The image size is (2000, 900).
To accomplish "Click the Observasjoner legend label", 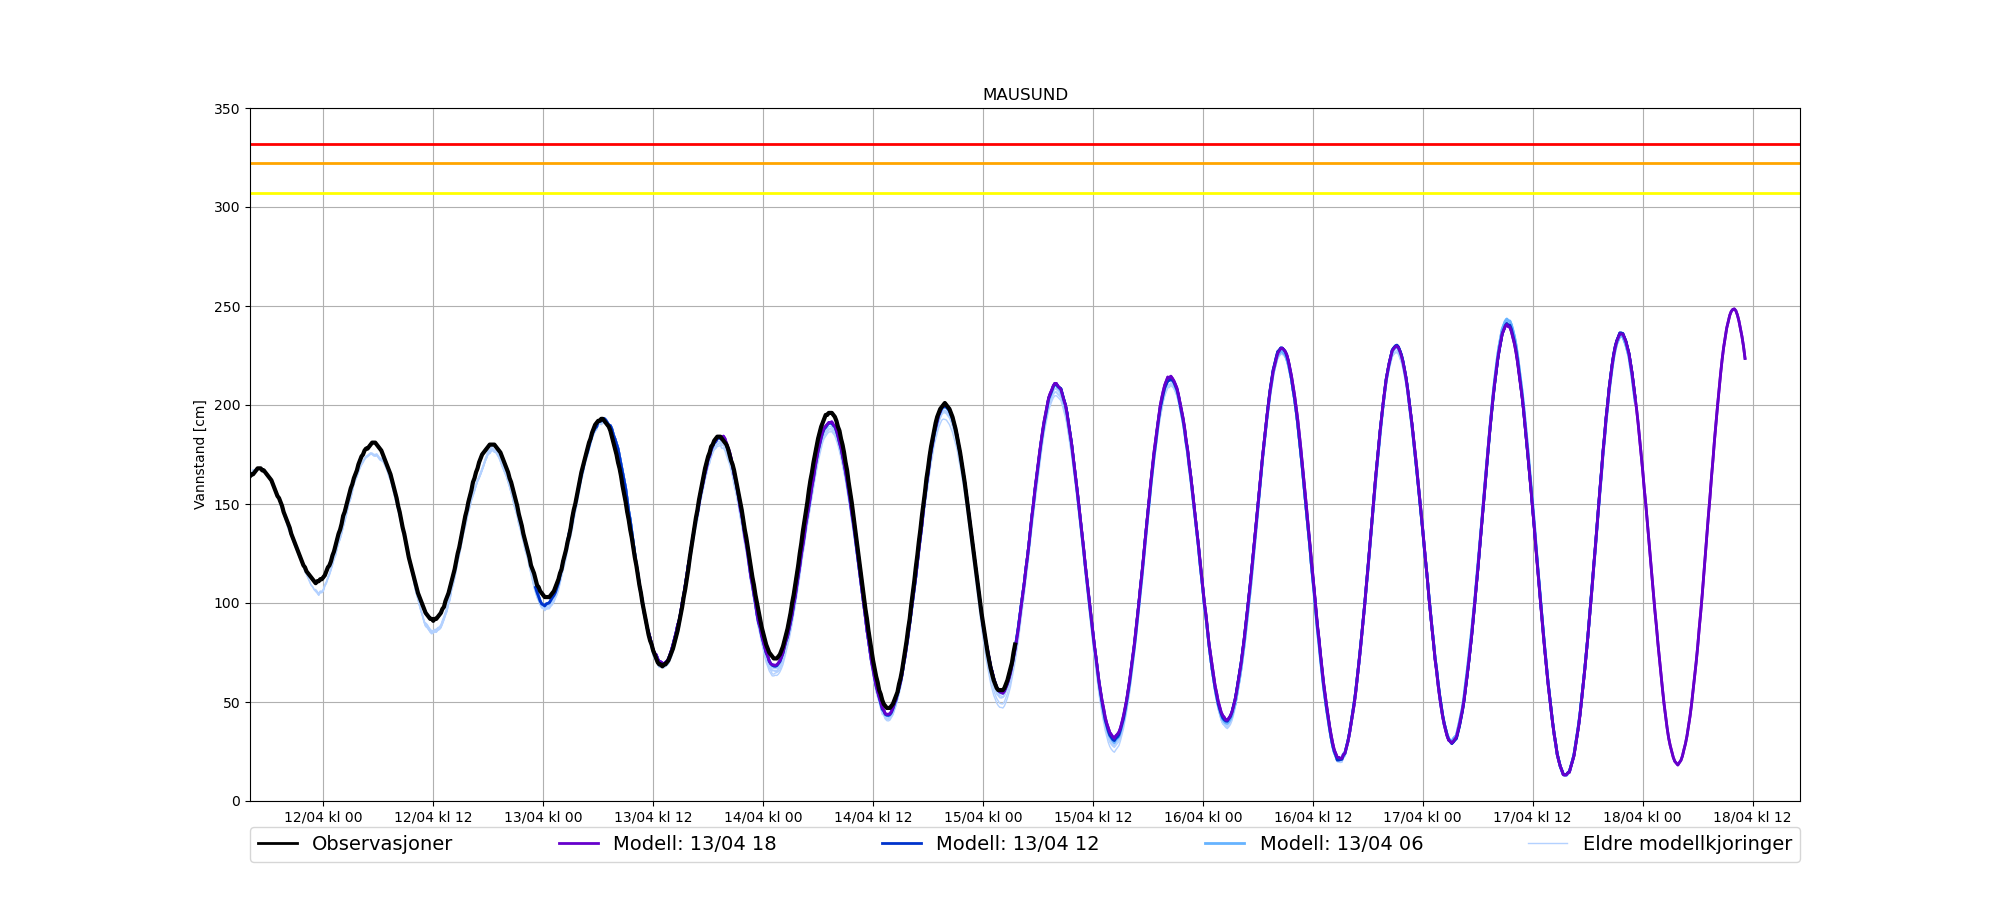I will (381, 844).
